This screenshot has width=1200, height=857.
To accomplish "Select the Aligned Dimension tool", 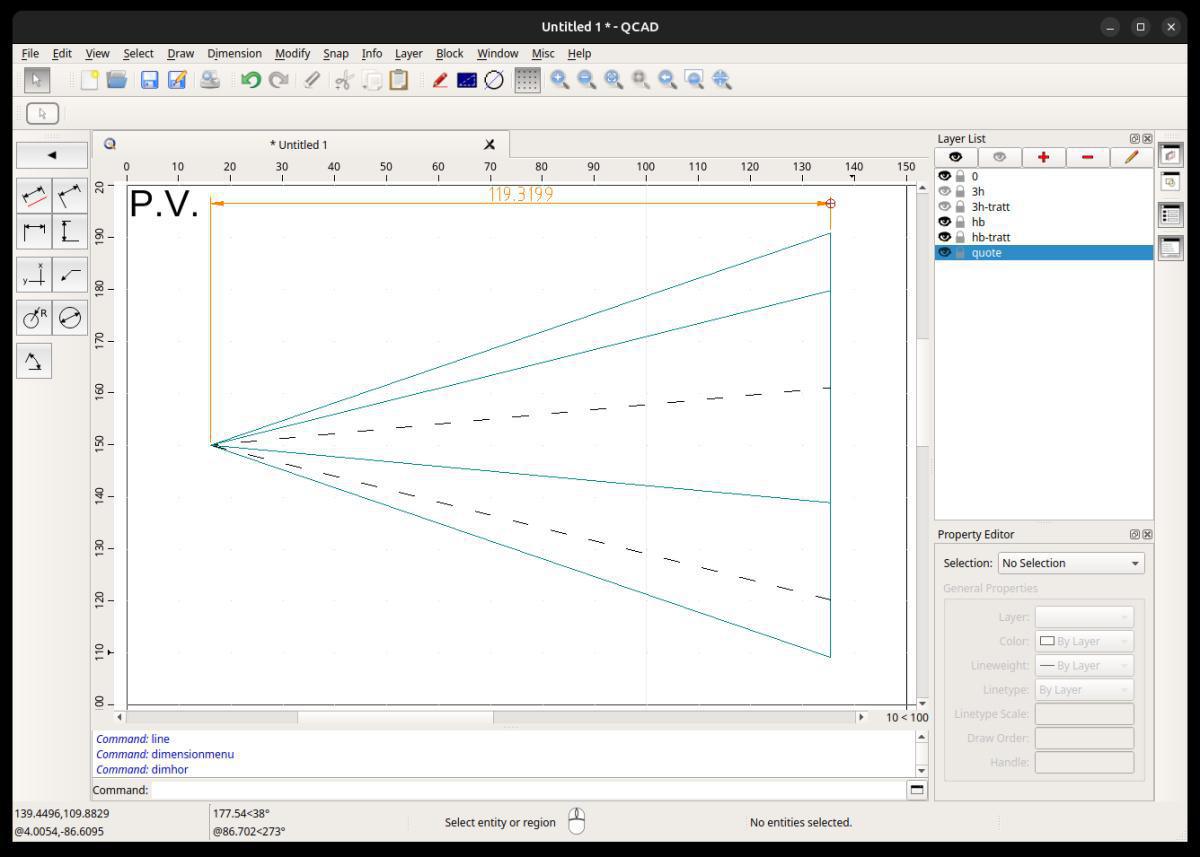I will [34, 196].
